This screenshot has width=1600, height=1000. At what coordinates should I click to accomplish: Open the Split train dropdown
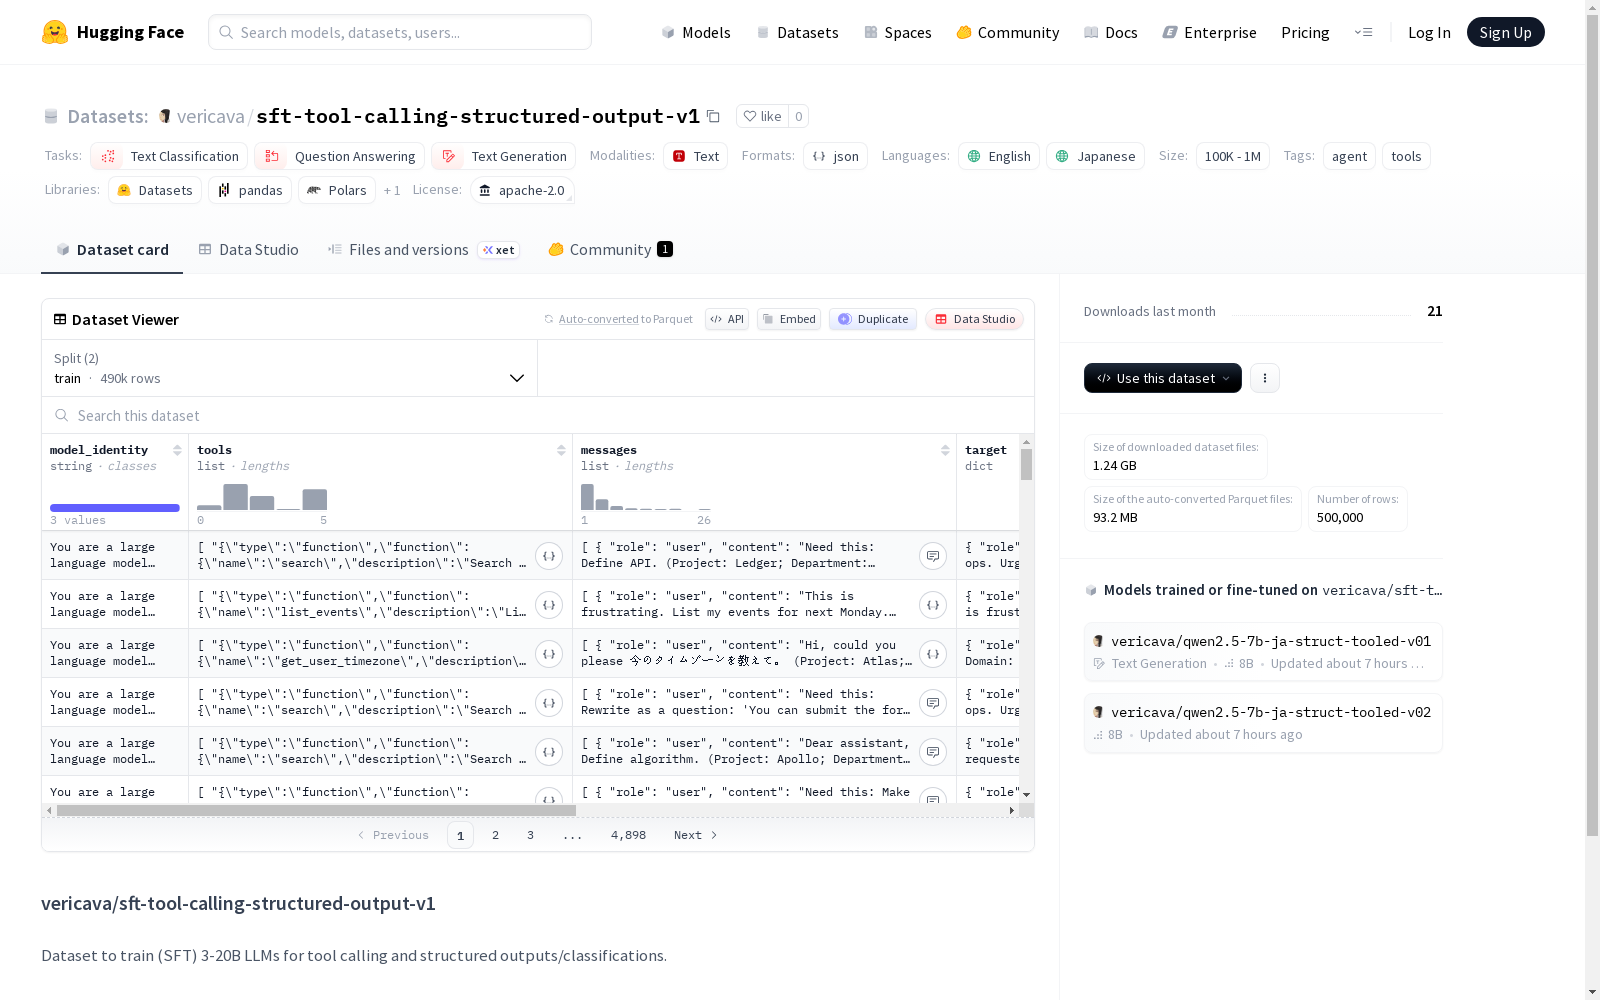pos(289,368)
